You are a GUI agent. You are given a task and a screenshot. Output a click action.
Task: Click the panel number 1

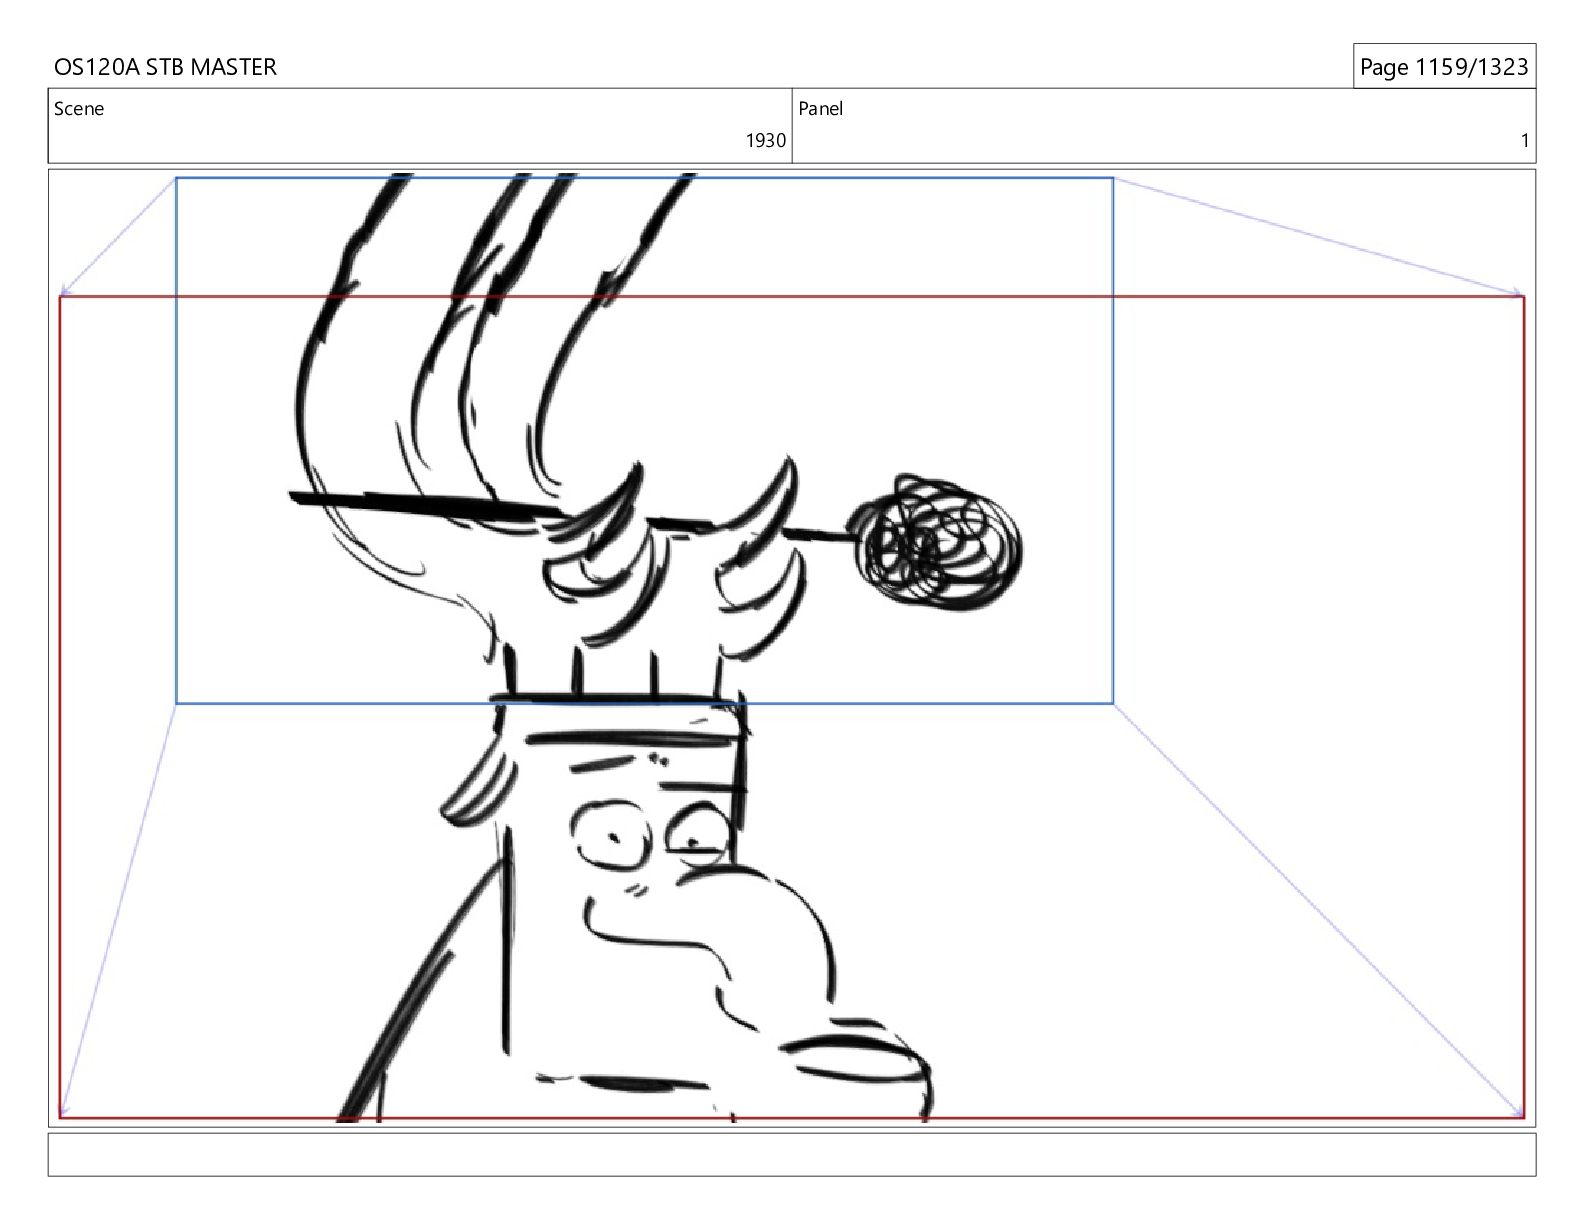click(1525, 141)
